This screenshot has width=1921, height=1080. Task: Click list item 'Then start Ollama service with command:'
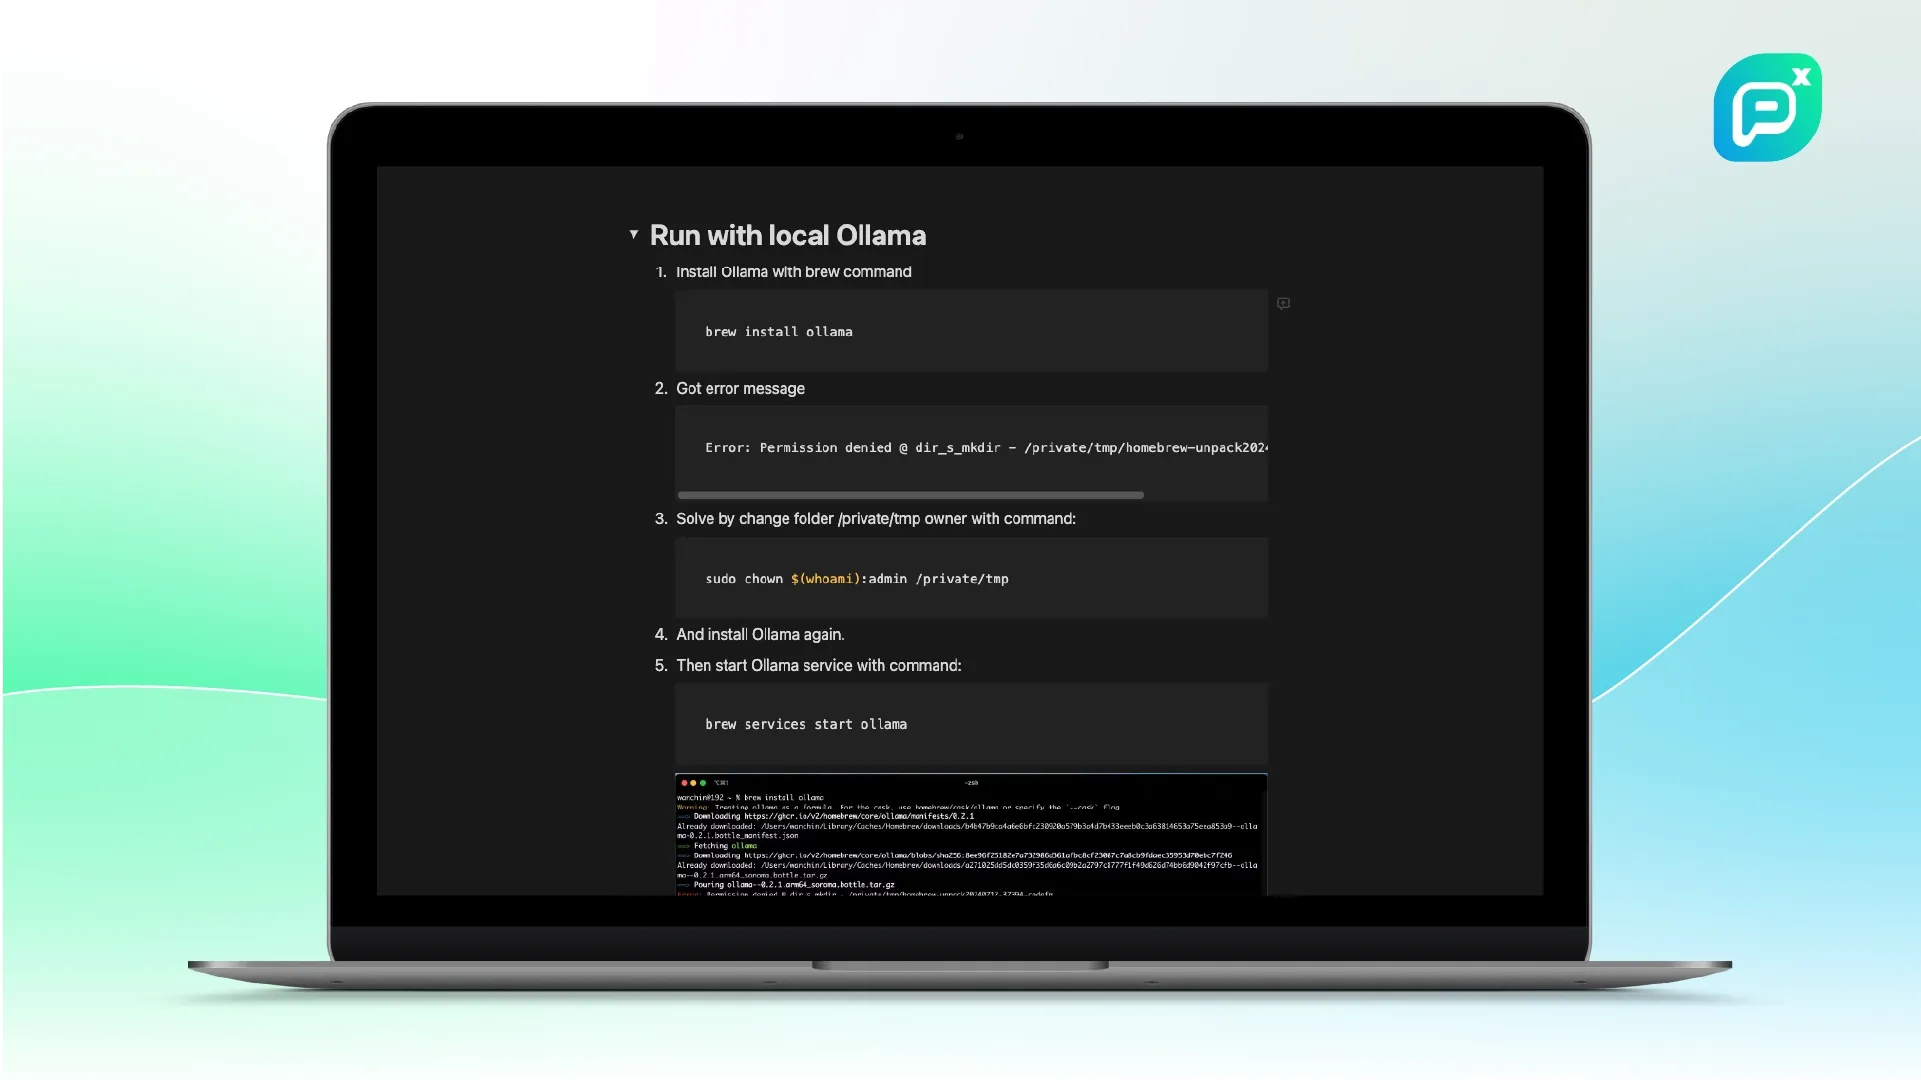[x=818, y=666]
